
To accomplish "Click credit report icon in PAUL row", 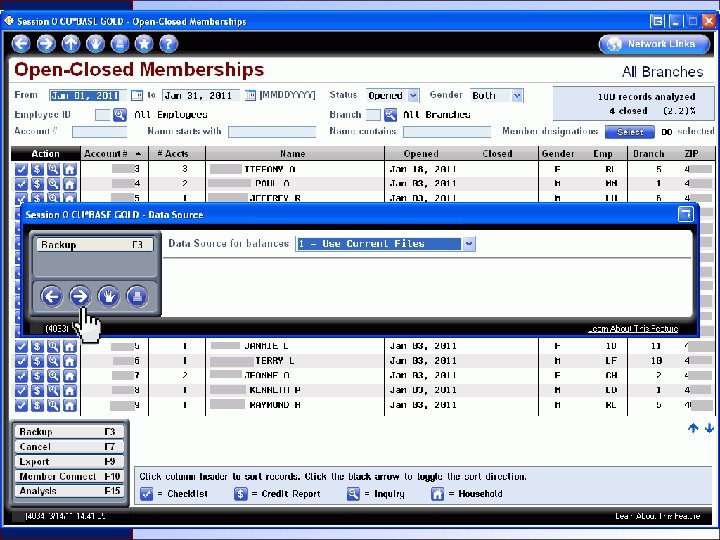I will (x=37, y=184).
